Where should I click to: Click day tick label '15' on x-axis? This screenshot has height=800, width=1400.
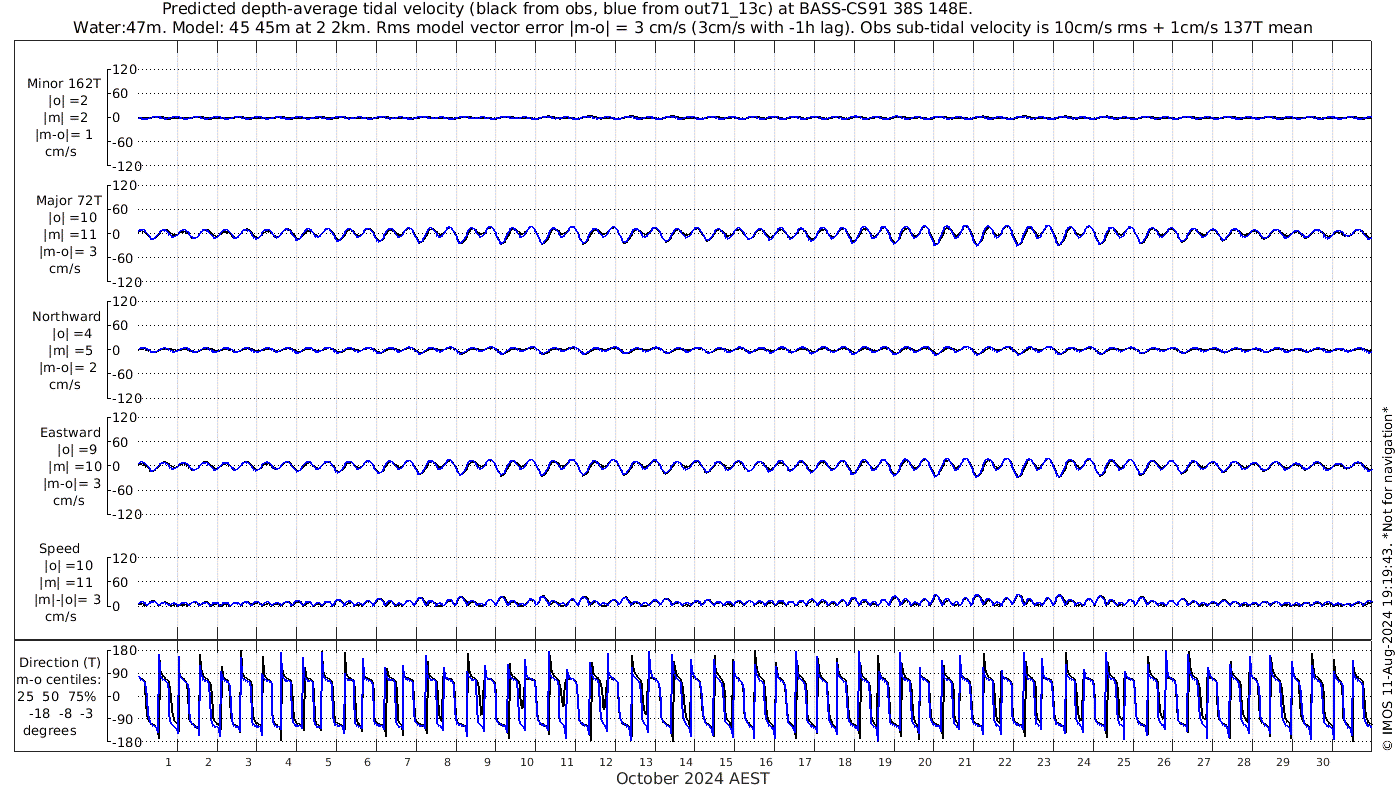click(725, 762)
